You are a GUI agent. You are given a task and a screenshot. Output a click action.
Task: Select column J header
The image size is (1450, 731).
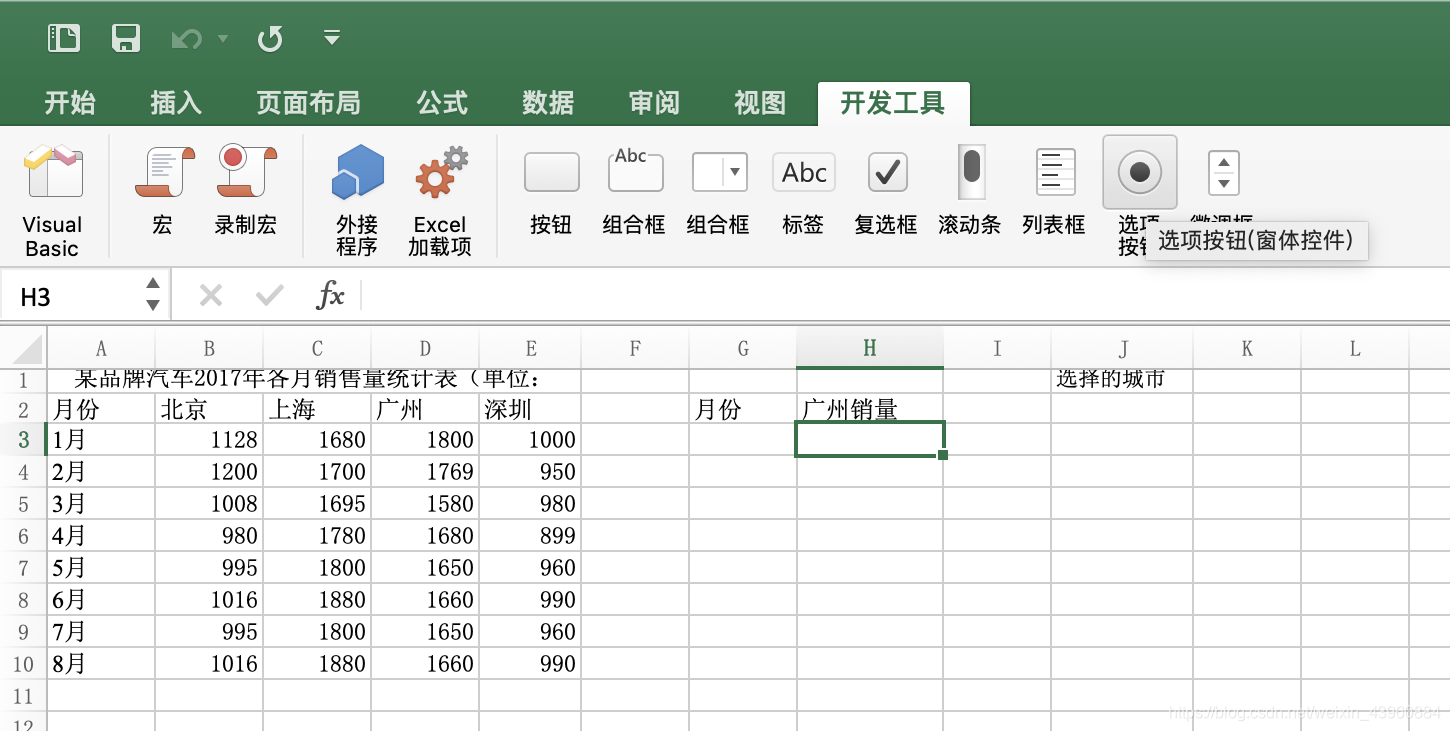tap(1122, 348)
